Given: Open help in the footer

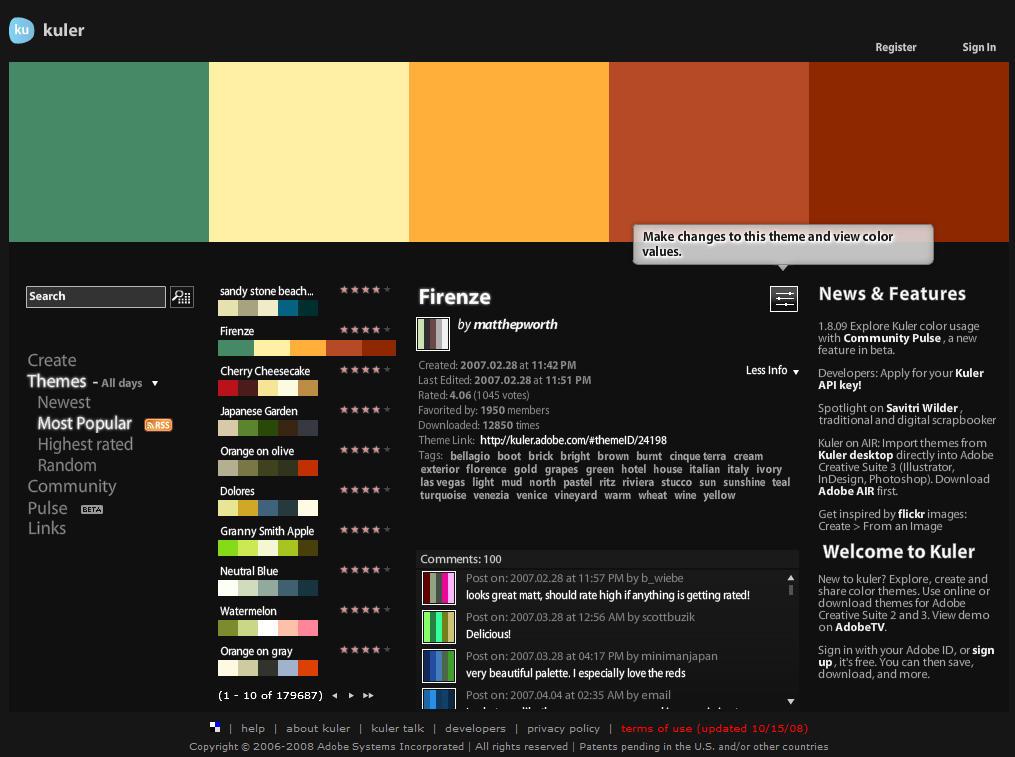Looking at the screenshot, I should click(x=253, y=729).
